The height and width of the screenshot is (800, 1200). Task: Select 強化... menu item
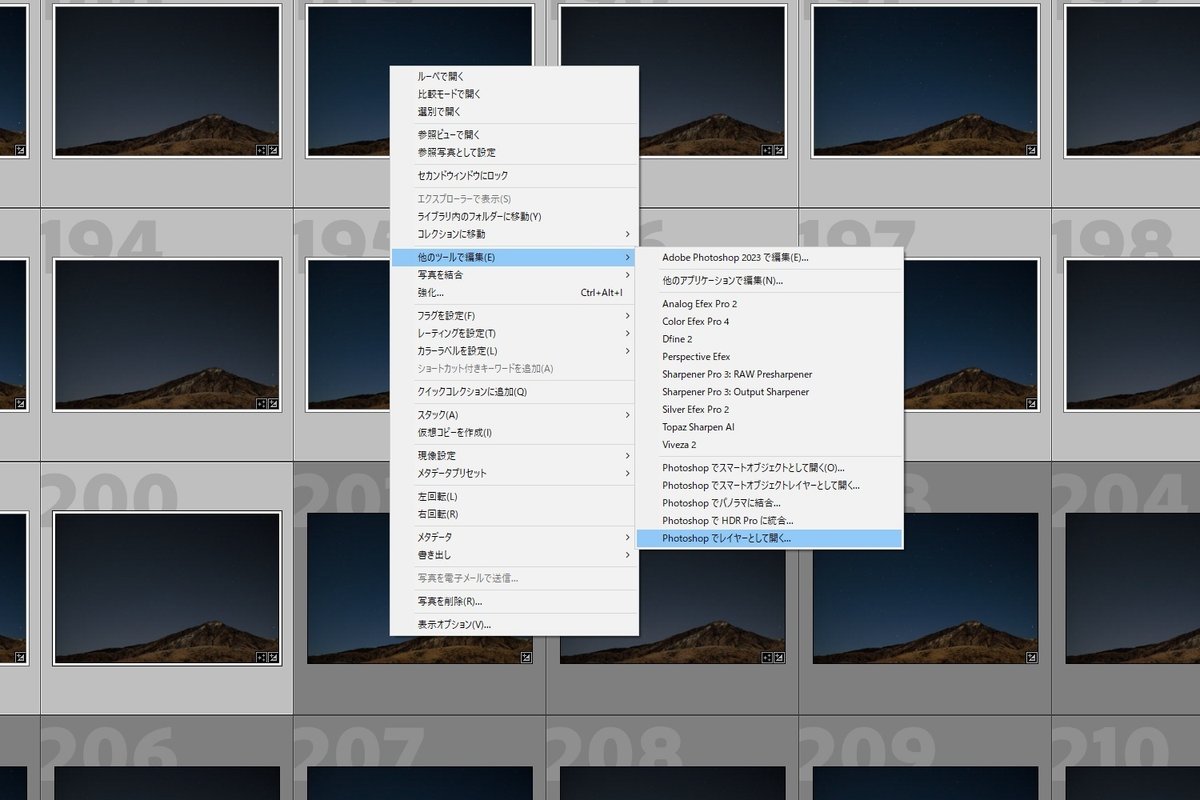coord(514,293)
